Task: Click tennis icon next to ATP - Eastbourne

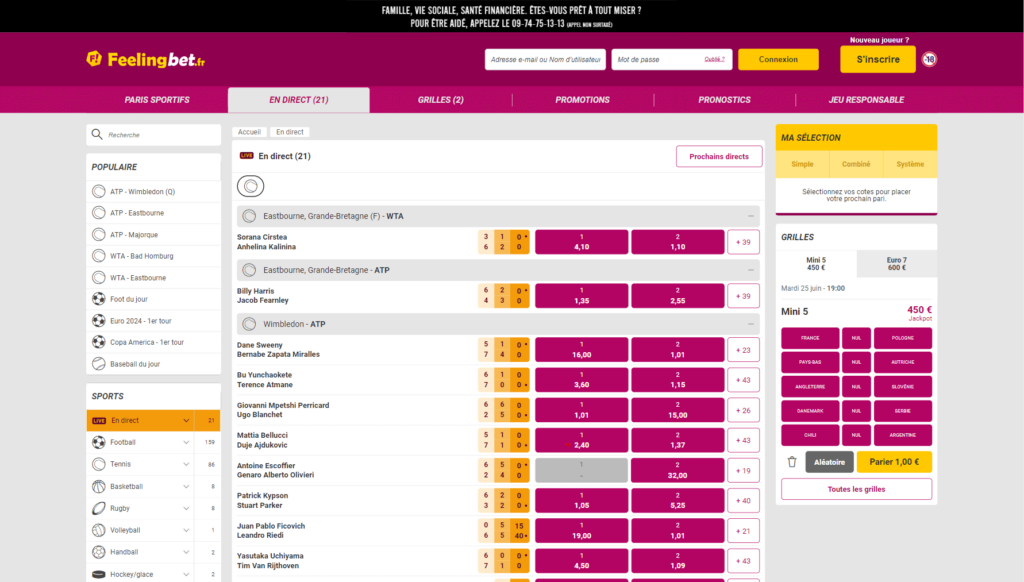Action: coord(99,213)
